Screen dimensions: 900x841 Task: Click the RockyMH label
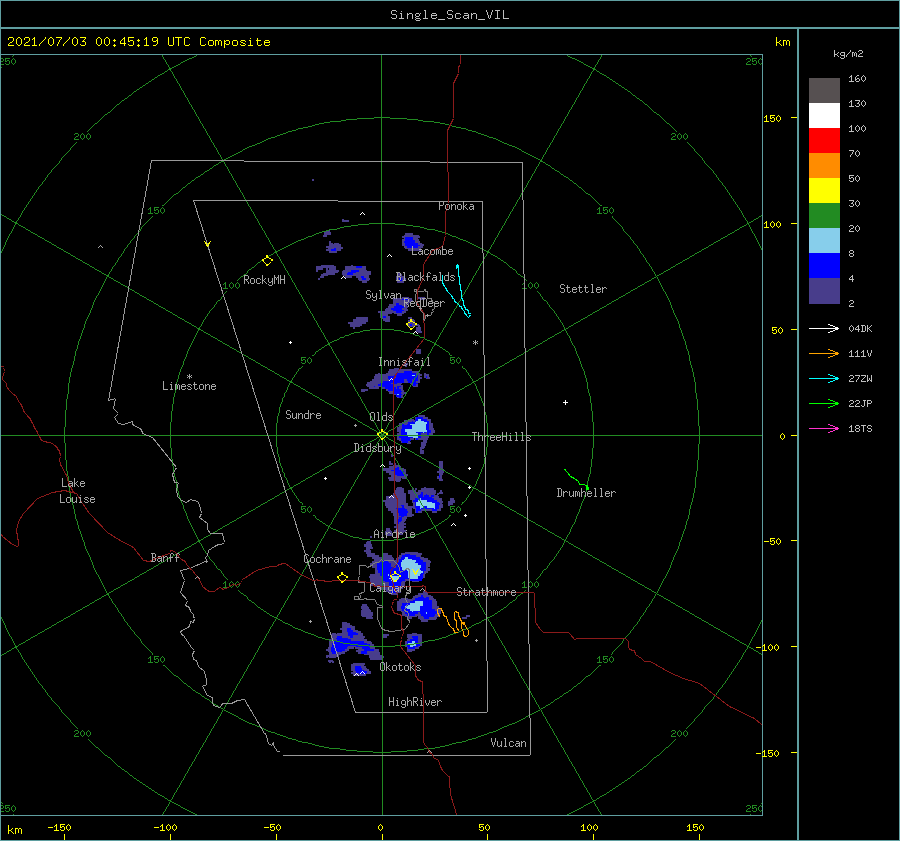[x=264, y=280]
